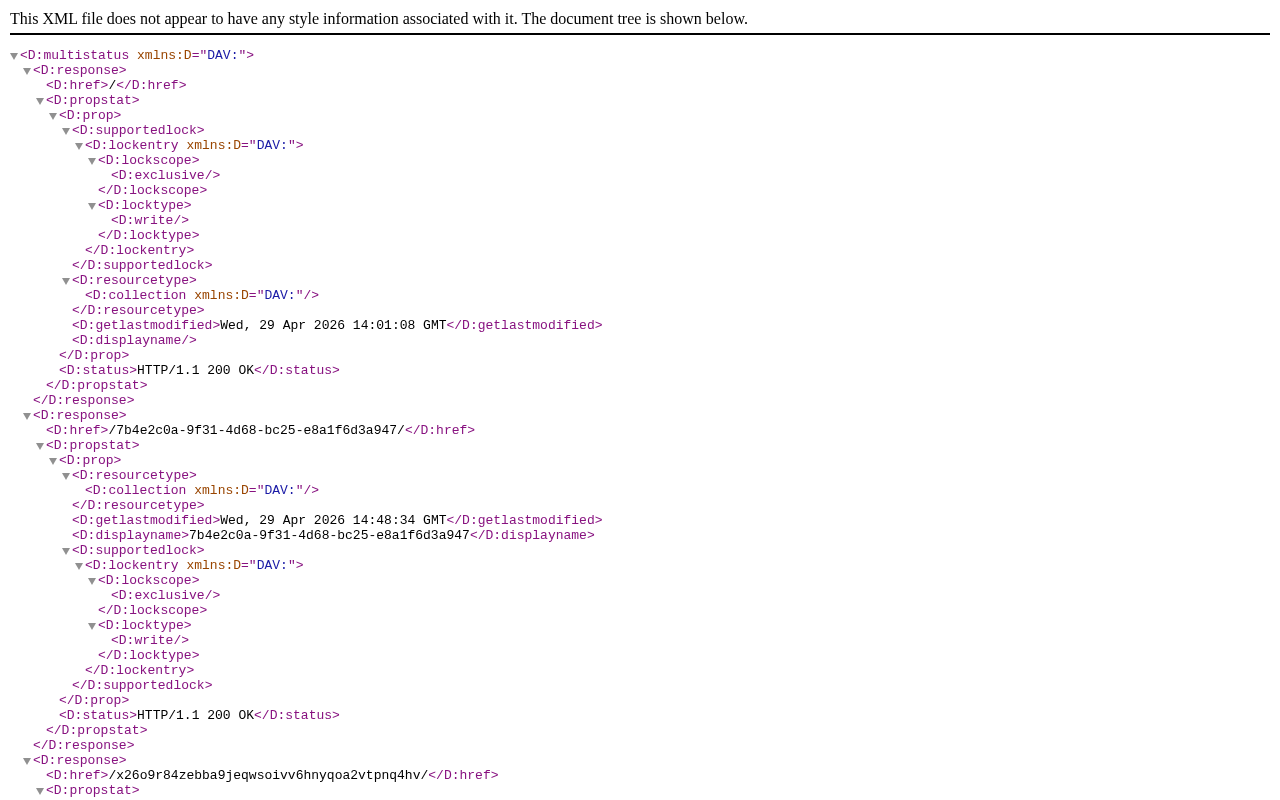Collapse D:resourcetype above the 14:48:34 timestamp
The height and width of the screenshot is (800, 1280).
[x=66, y=477]
